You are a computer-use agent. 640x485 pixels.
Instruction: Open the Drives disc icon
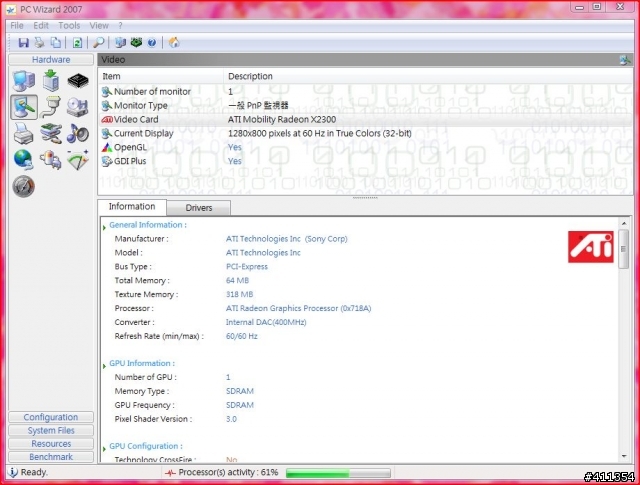(x=78, y=107)
